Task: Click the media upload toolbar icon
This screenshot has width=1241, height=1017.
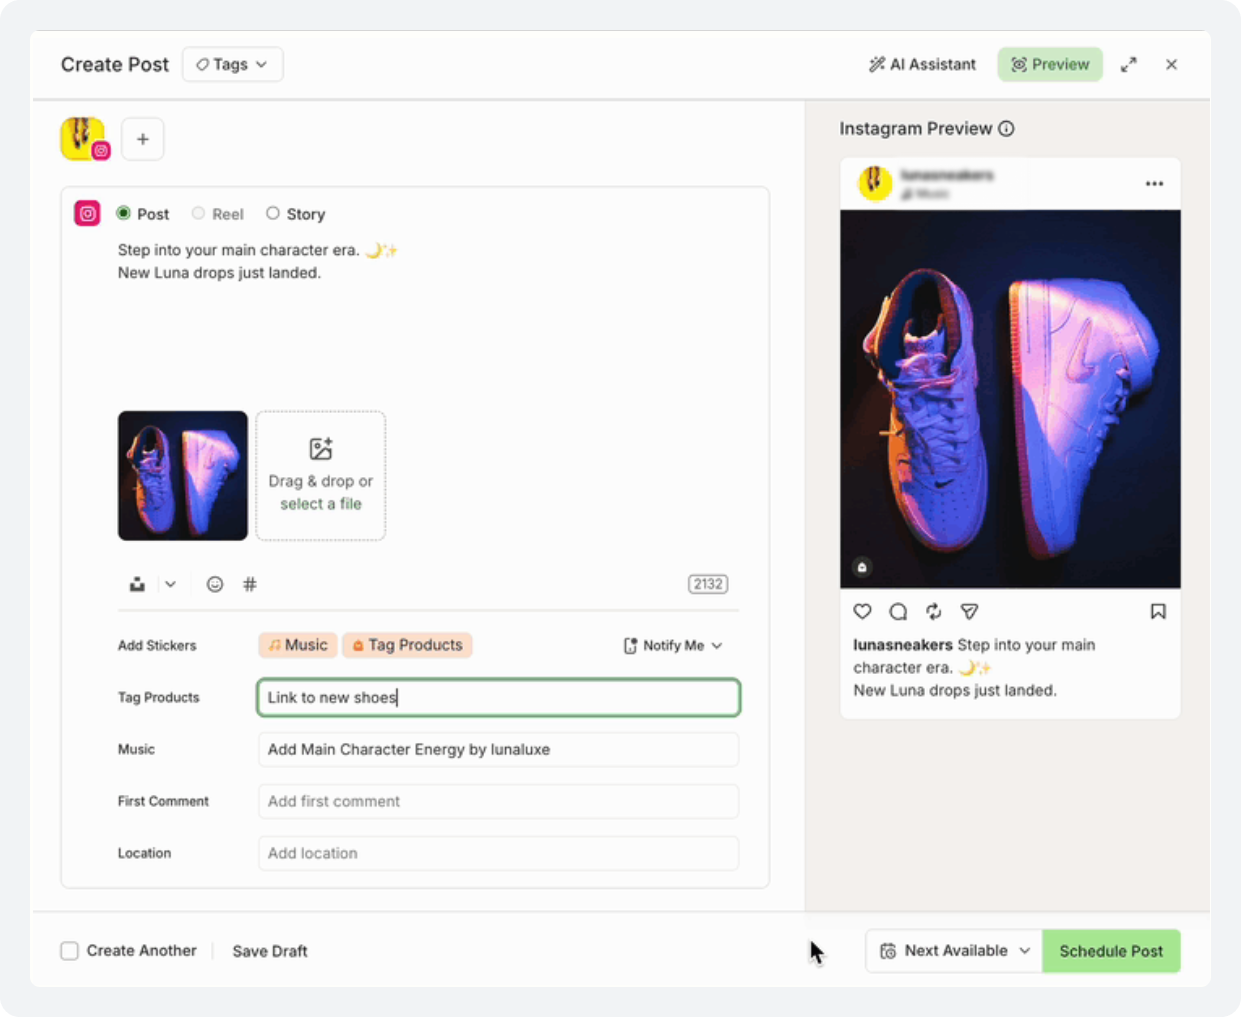Action: pos(137,584)
